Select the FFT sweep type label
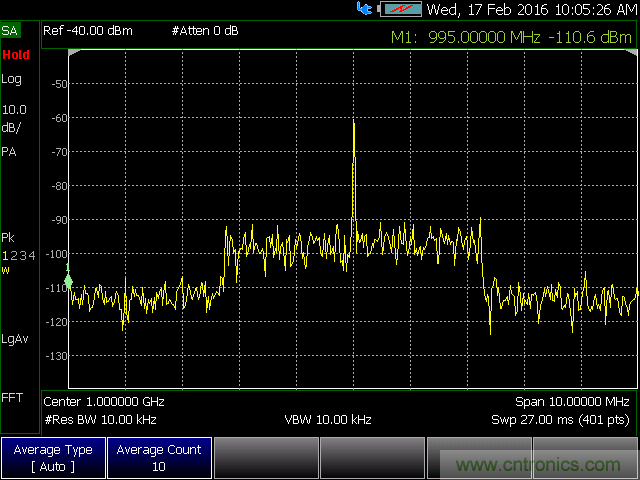Viewport: 640px width, 480px height. pos(12,397)
